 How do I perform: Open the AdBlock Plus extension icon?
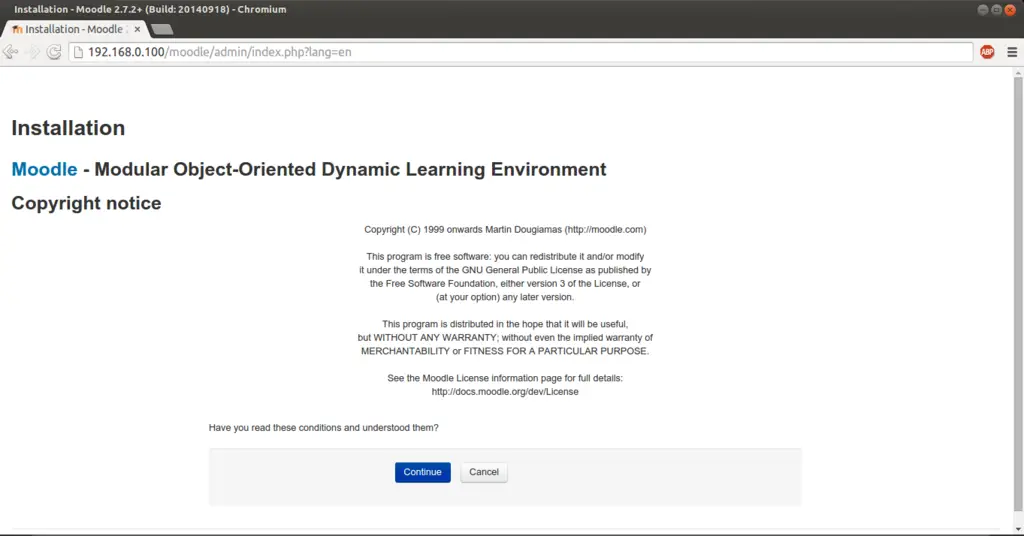[987, 52]
